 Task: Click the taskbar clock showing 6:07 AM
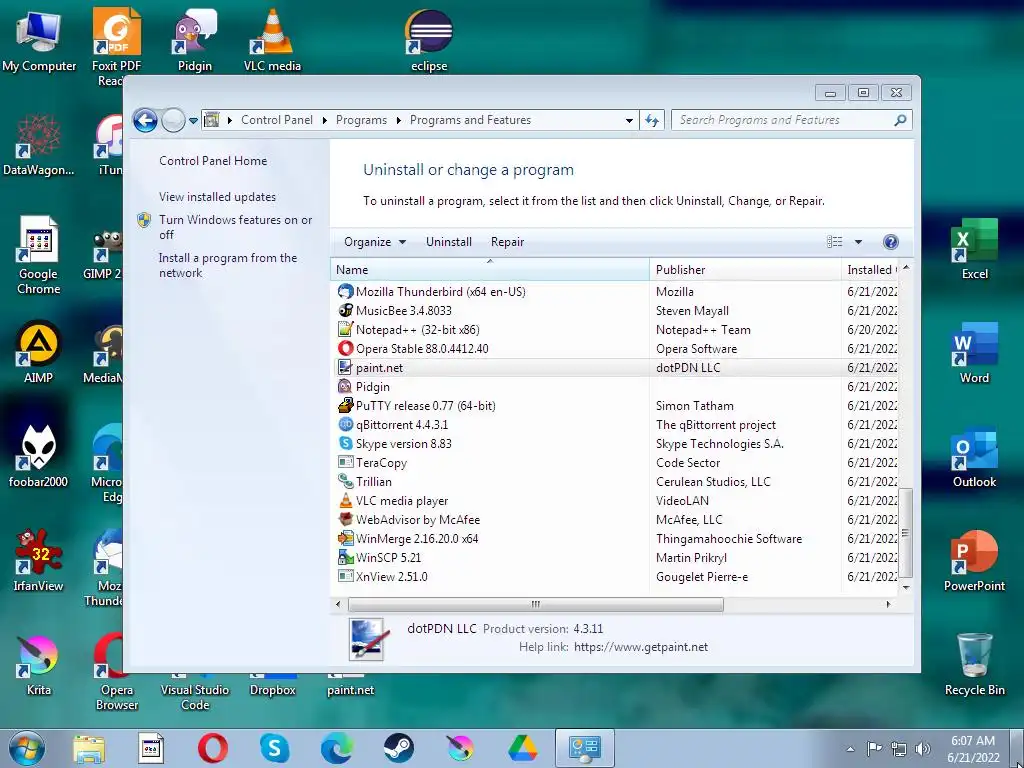(973, 749)
